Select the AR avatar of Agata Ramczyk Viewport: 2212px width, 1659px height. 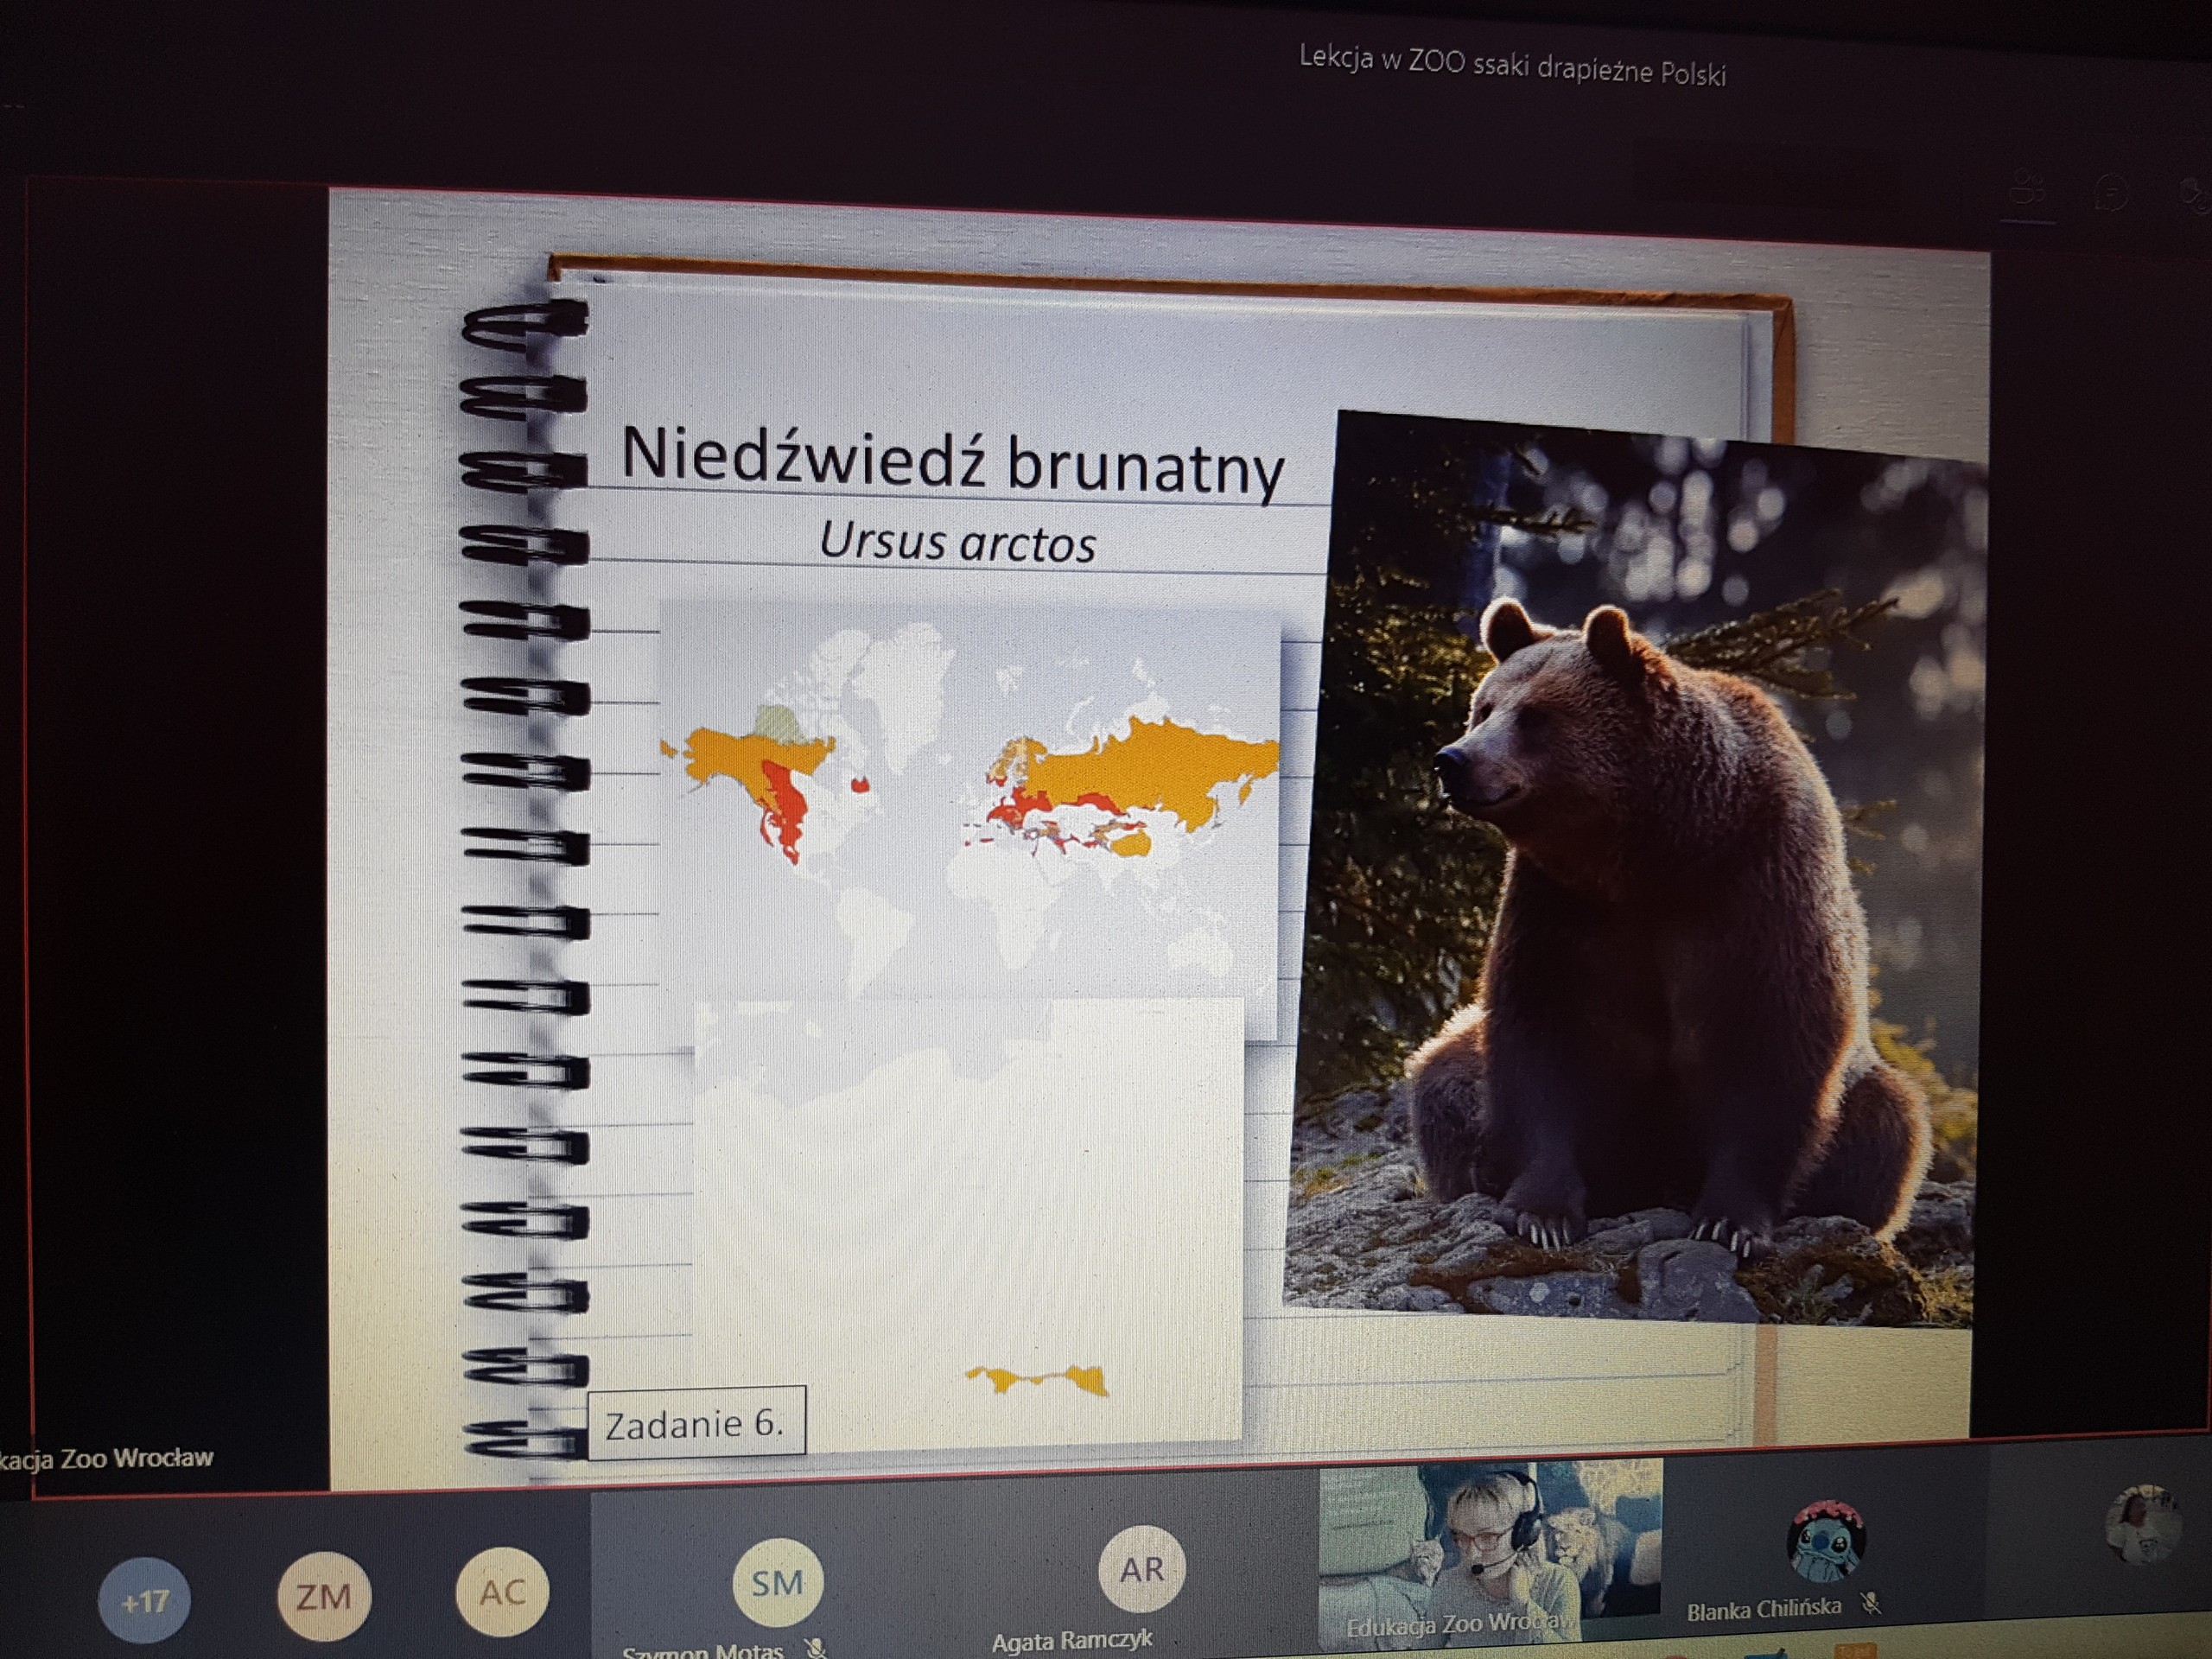click(x=1141, y=1569)
